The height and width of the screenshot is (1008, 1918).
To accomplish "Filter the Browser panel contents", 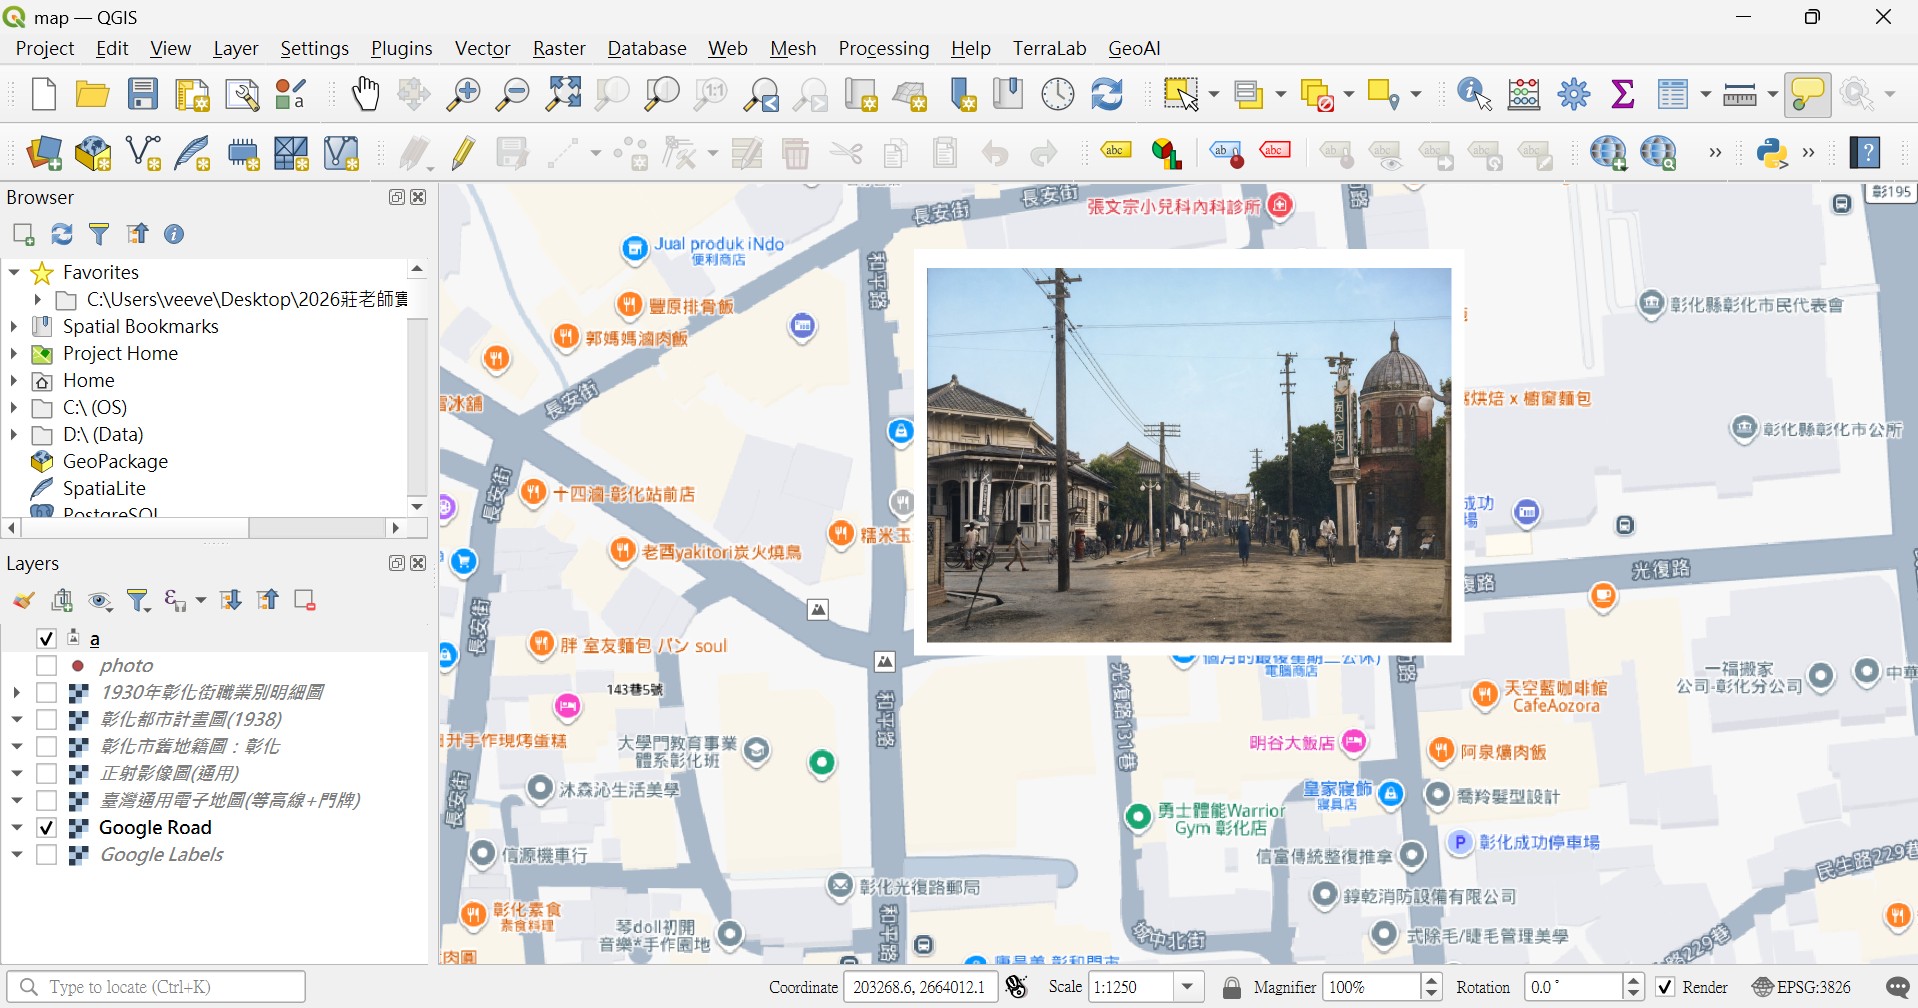I will pyautogui.click(x=99, y=234).
